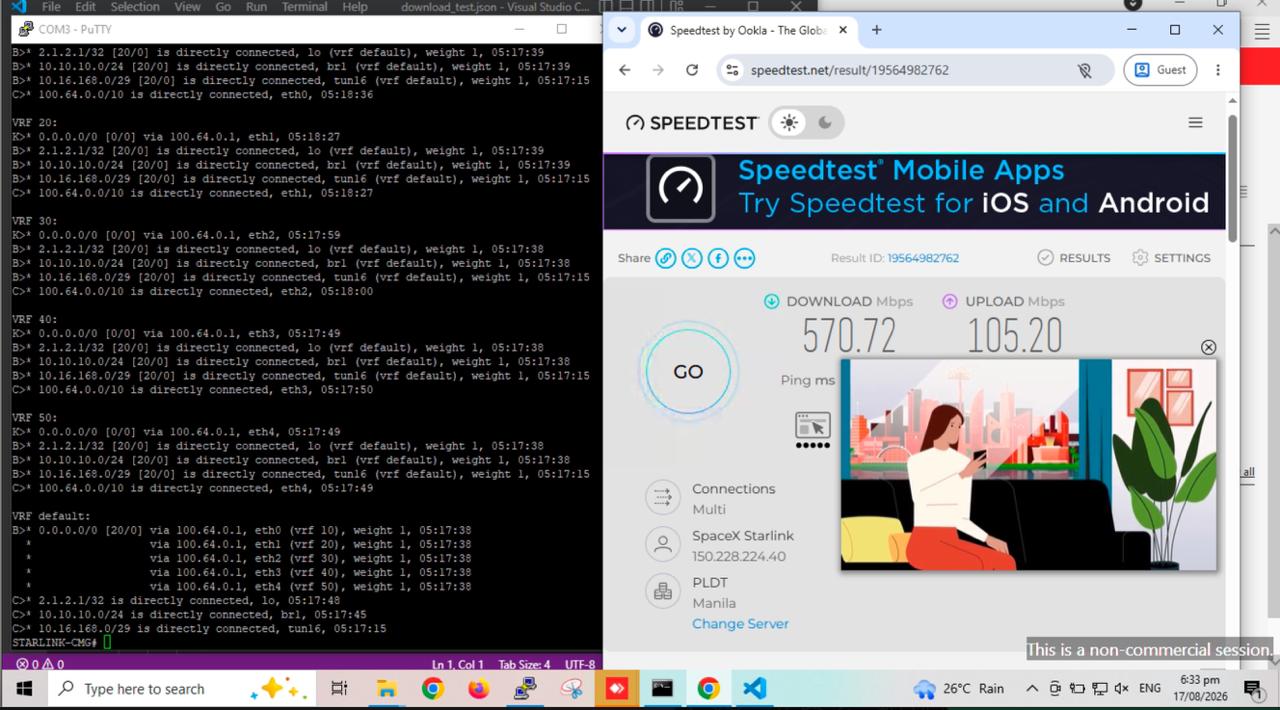Click the taskbar search box
Image resolution: width=1280 pixels, height=710 pixels.
tap(180, 689)
